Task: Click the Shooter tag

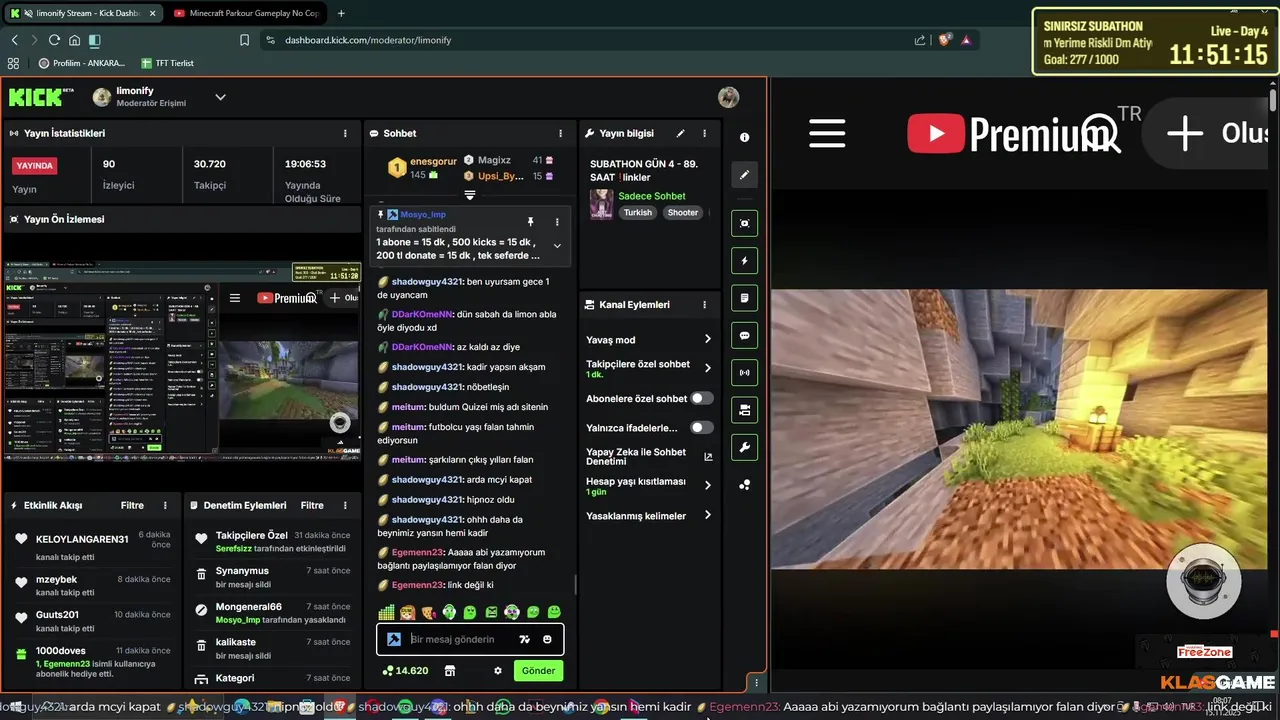Action: pyautogui.click(x=683, y=212)
